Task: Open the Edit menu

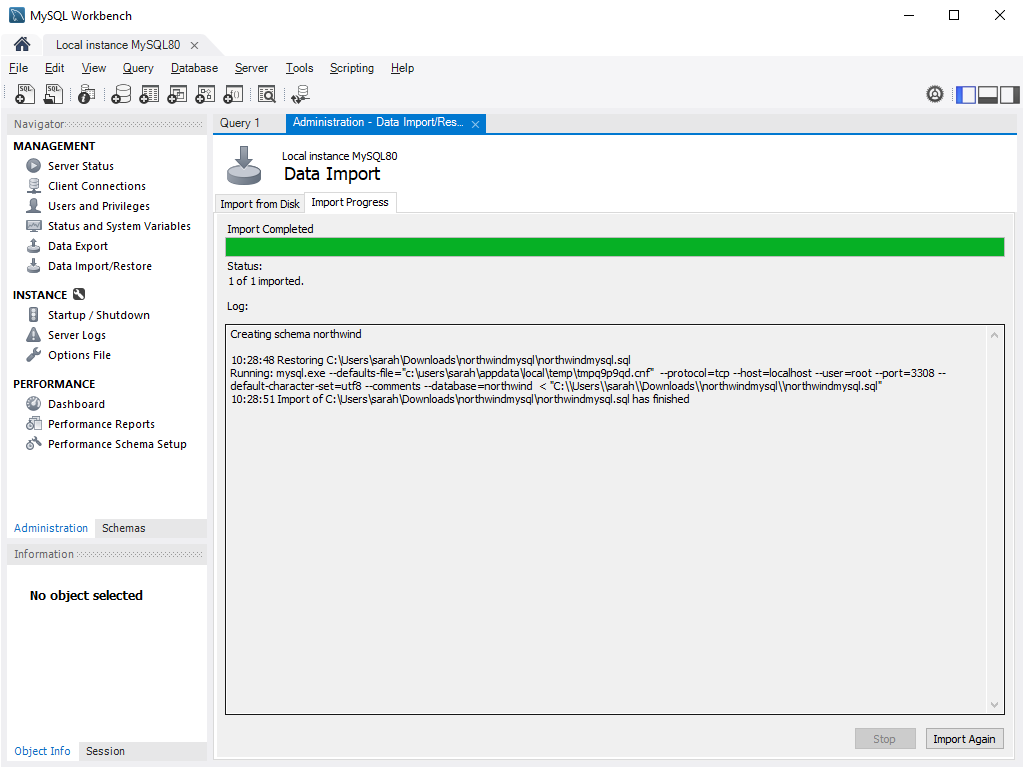Action: pyautogui.click(x=54, y=68)
